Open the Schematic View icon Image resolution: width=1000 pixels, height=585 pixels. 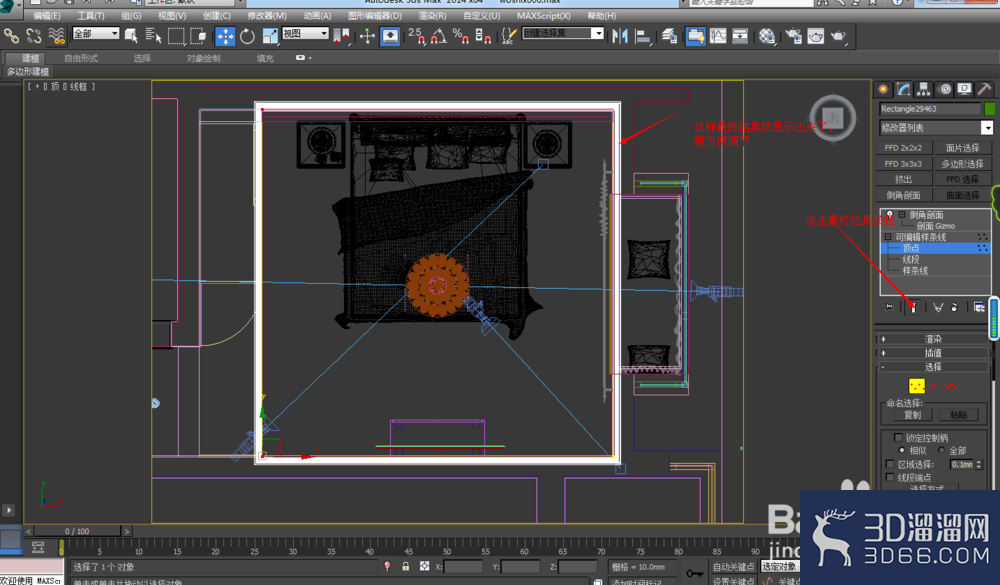[740, 36]
